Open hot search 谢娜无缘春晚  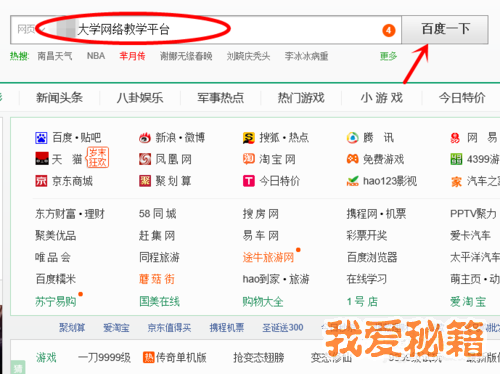[x=186, y=56]
